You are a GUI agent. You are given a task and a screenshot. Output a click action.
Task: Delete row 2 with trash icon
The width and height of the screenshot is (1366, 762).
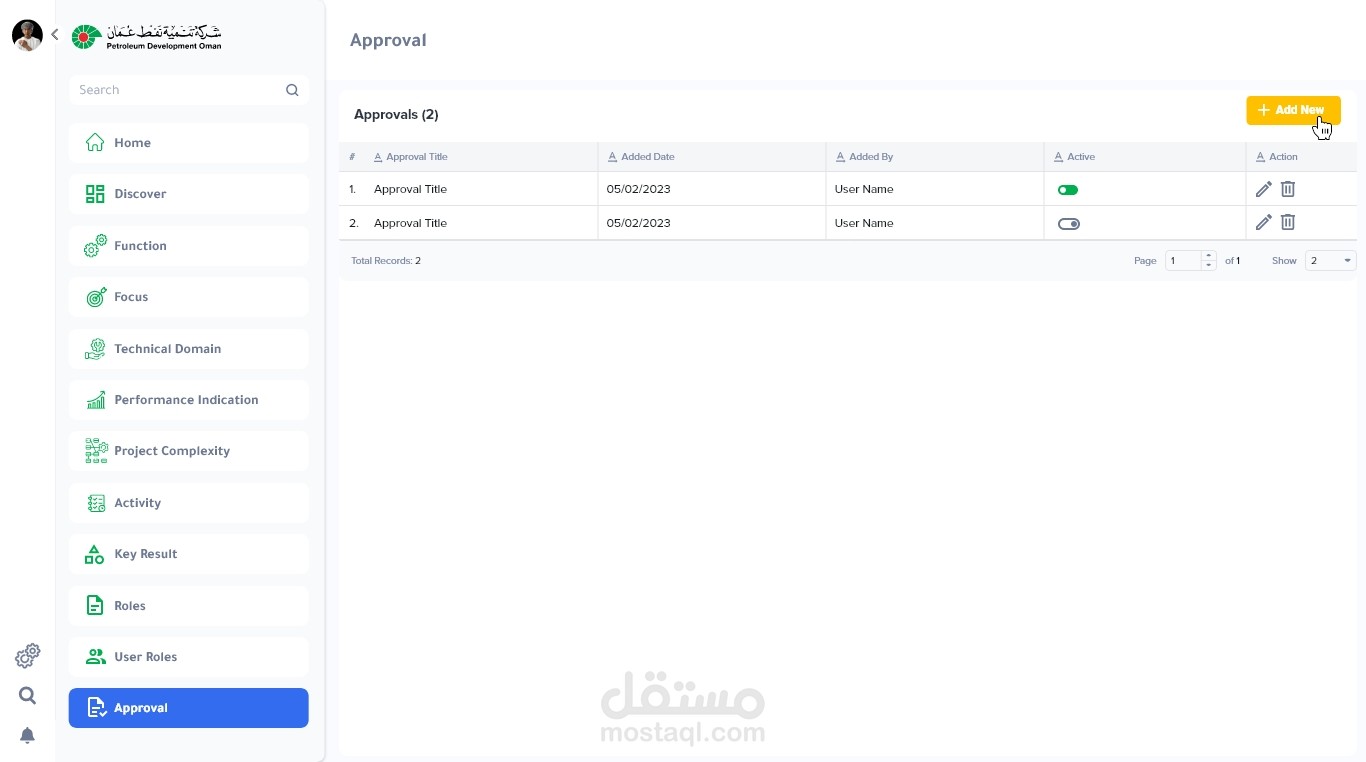coord(1288,222)
